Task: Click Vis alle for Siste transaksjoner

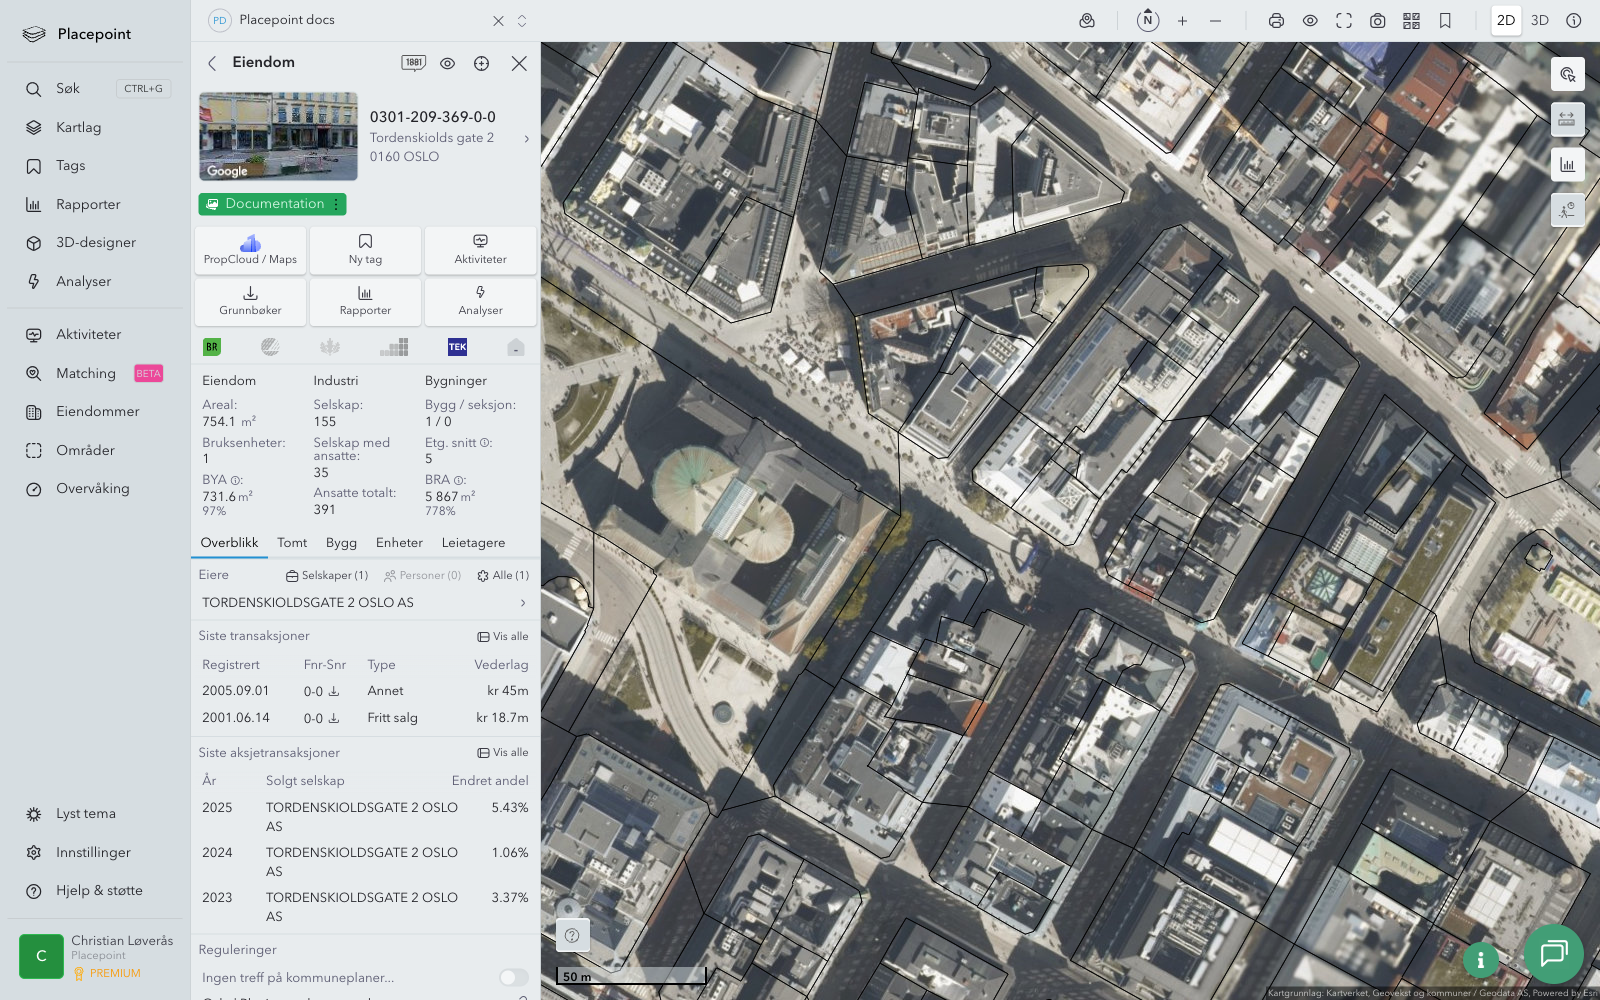Action: [503, 636]
